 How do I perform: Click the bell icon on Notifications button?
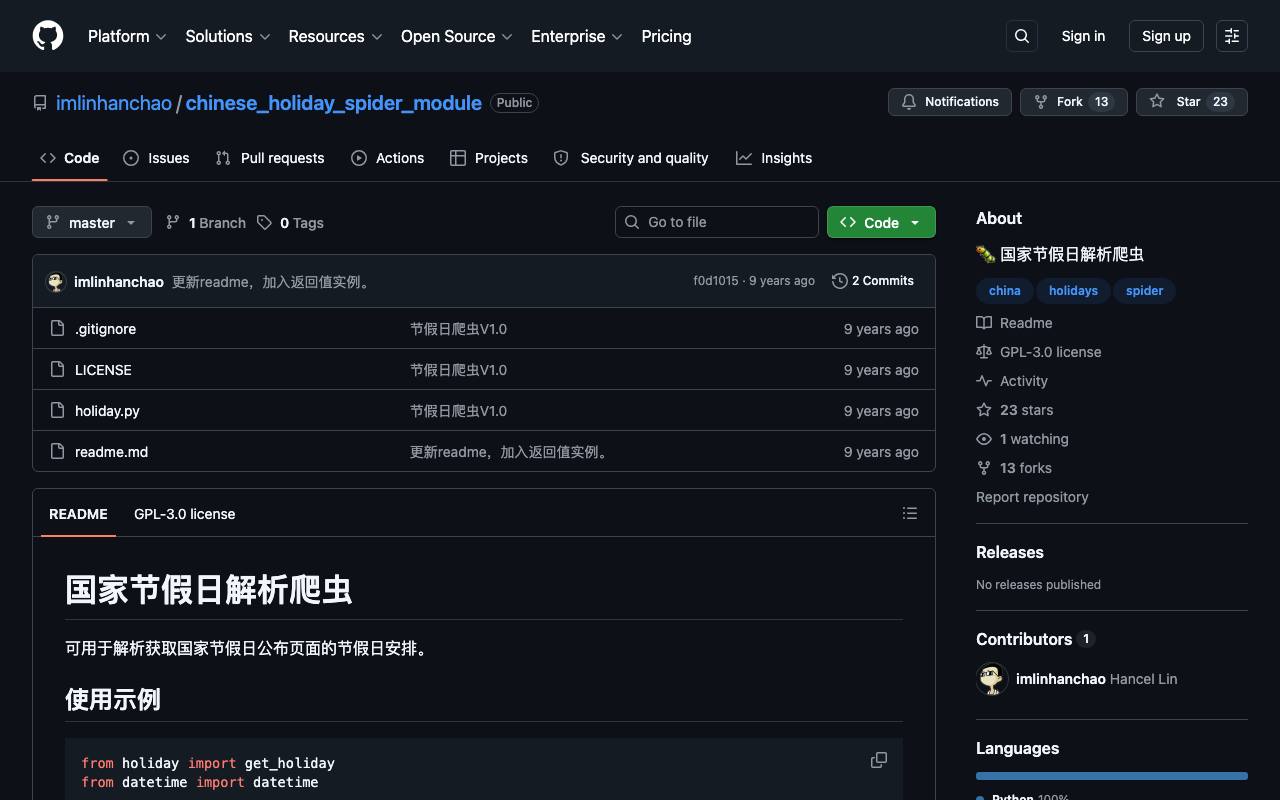[909, 102]
